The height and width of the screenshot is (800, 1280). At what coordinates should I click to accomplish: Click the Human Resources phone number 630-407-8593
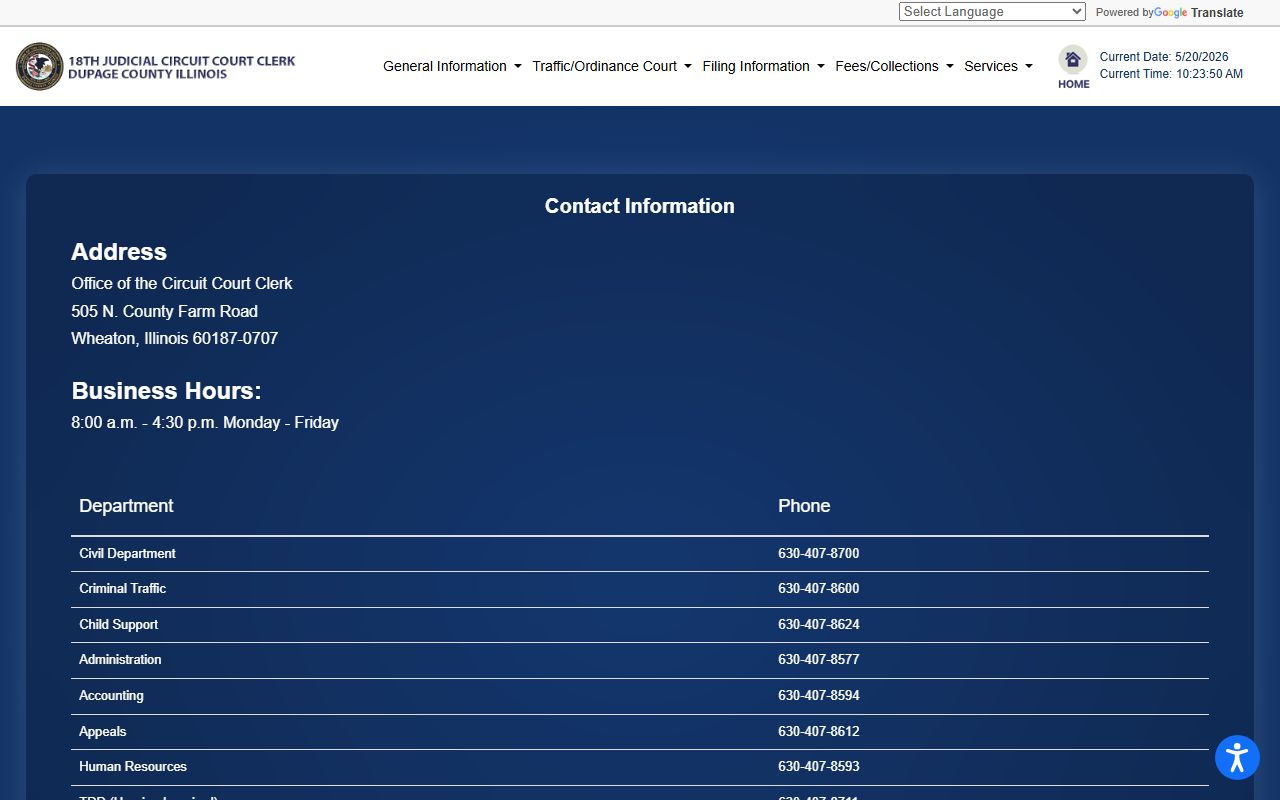pos(819,766)
